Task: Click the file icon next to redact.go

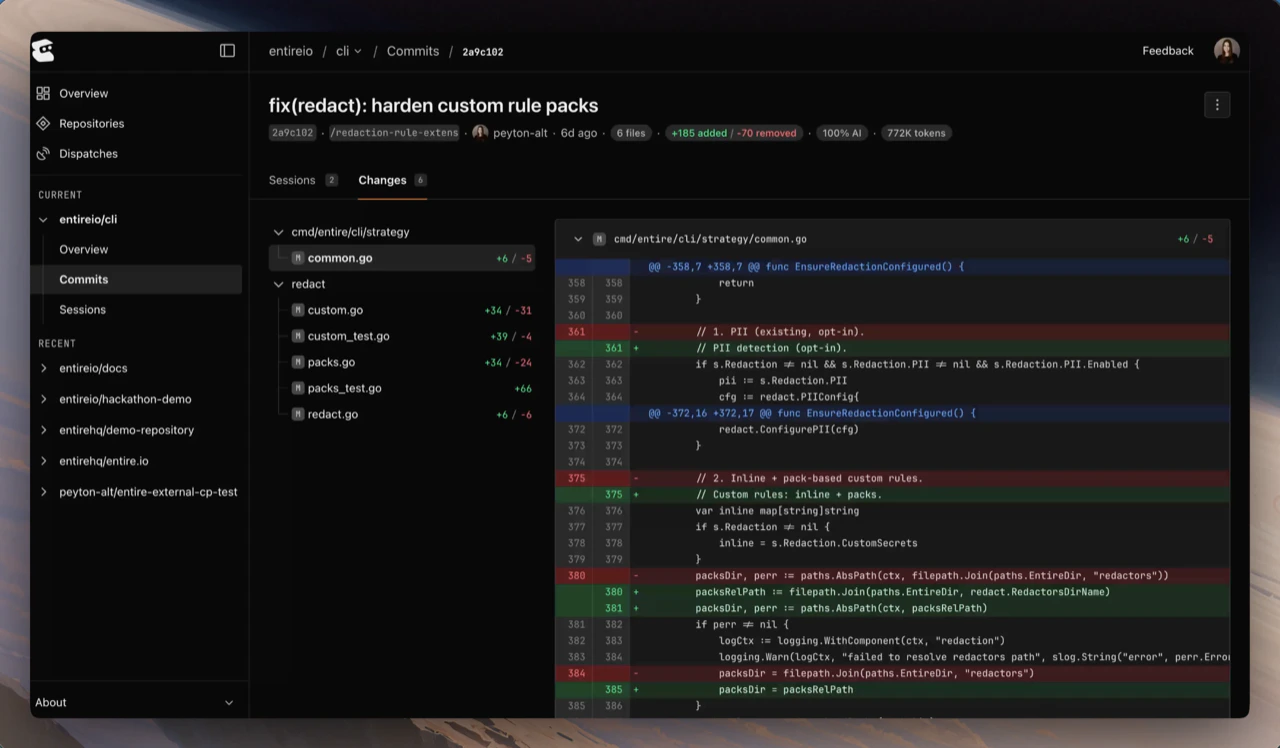Action: point(298,414)
